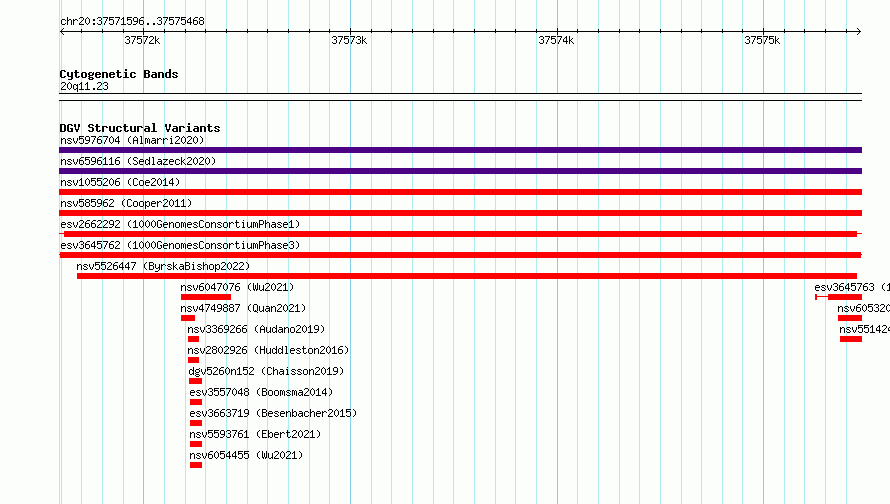This screenshot has height=504, width=890.
Task: Open the nsv55142 variant label
Action: coord(864,329)
